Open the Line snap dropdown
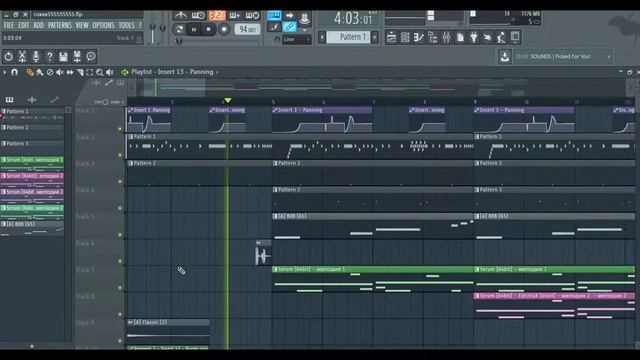Screen dimensions: 640x360 point(297,40)
